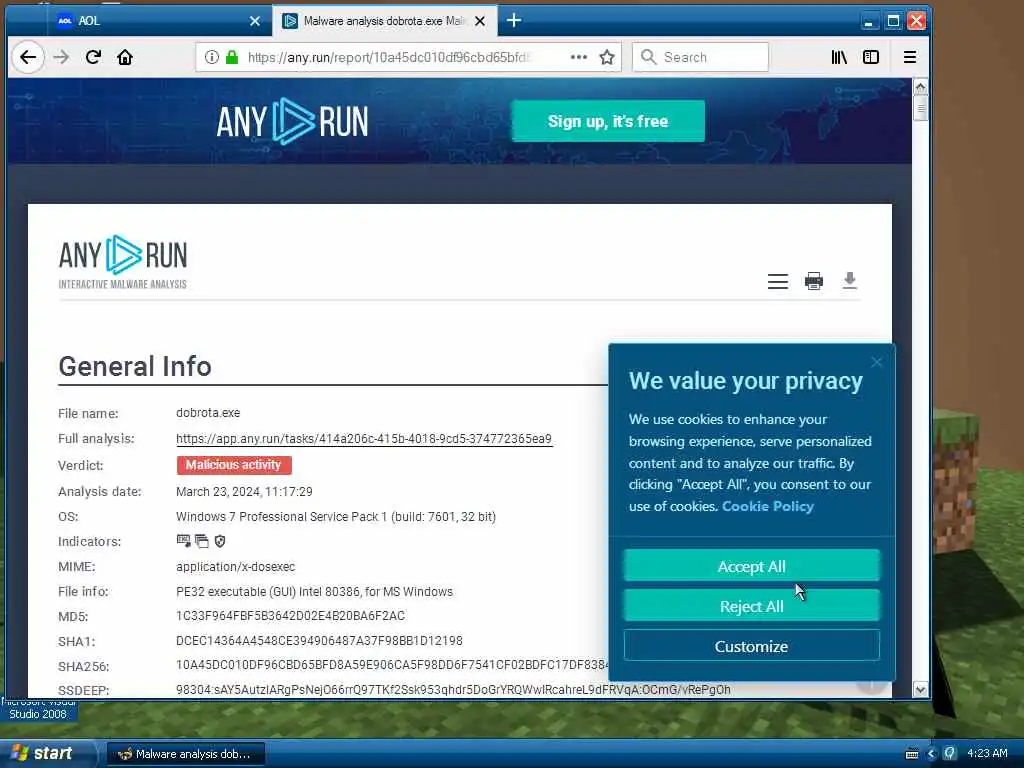The height and width of the screenshot is (768, 1024).
Task: Click the 4:23 AM taskbar clock
Action: click(x=987, y=754)
